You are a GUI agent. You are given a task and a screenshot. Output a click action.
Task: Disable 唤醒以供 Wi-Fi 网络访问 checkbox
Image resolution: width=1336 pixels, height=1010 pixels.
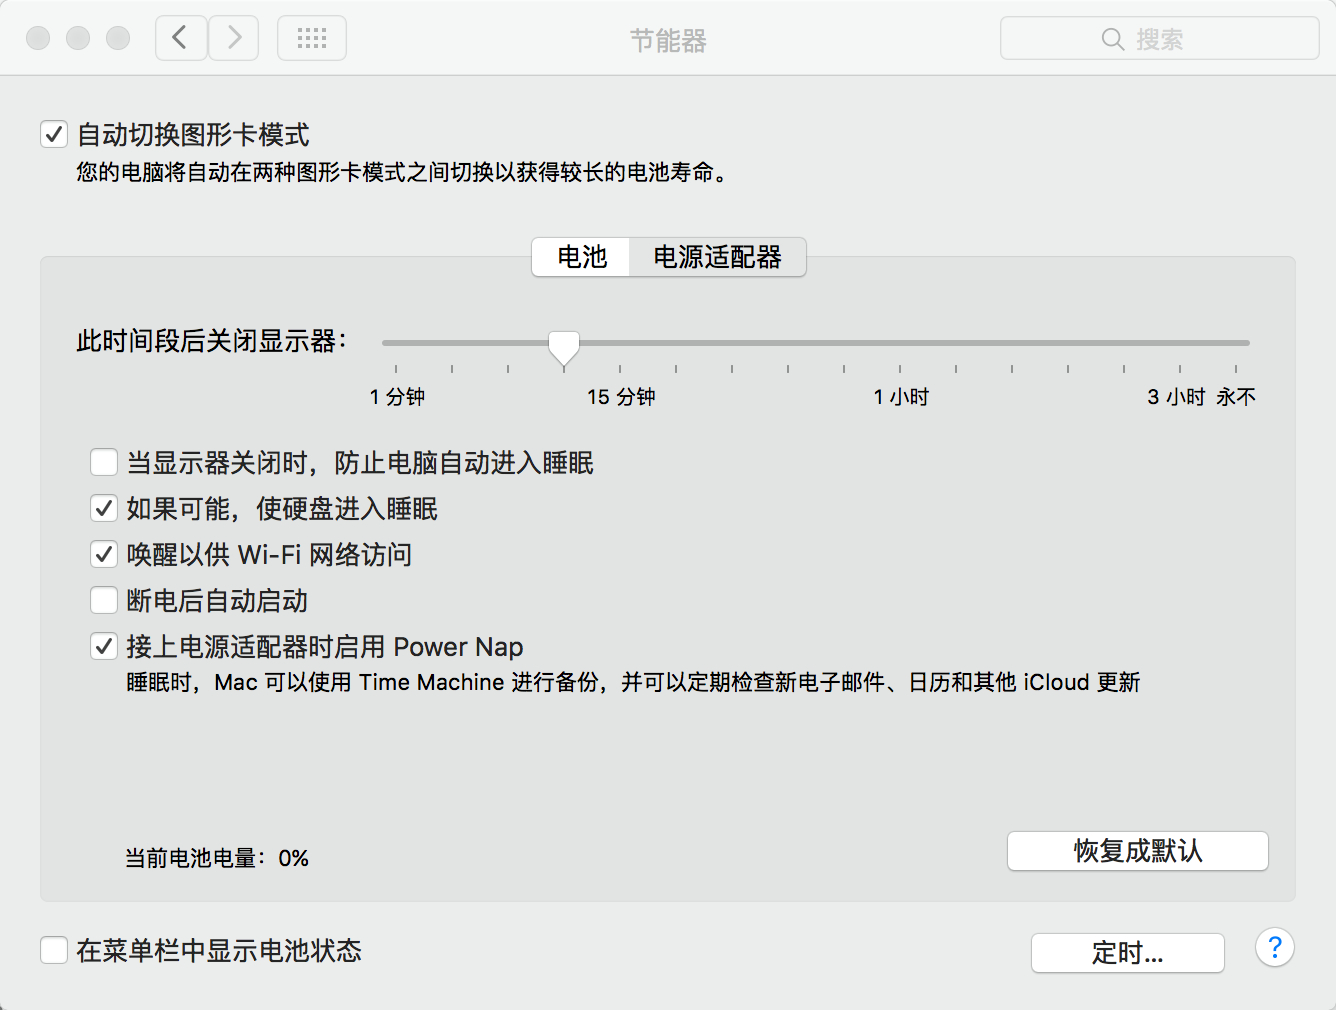click(104, 554)
